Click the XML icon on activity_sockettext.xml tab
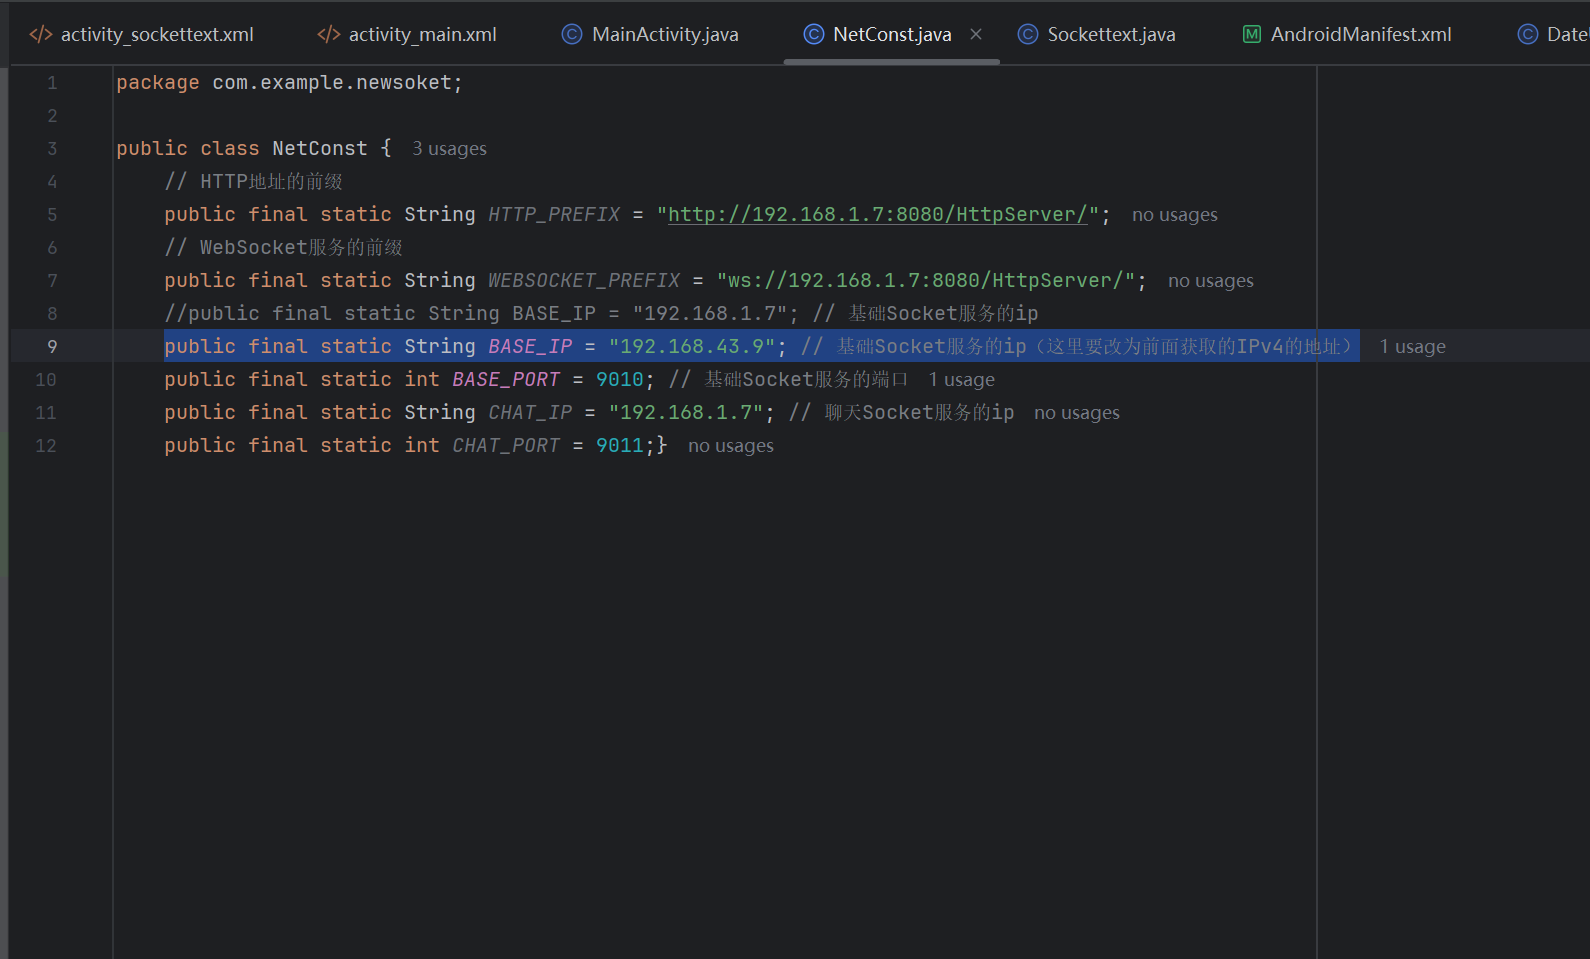 click(41, 35)
